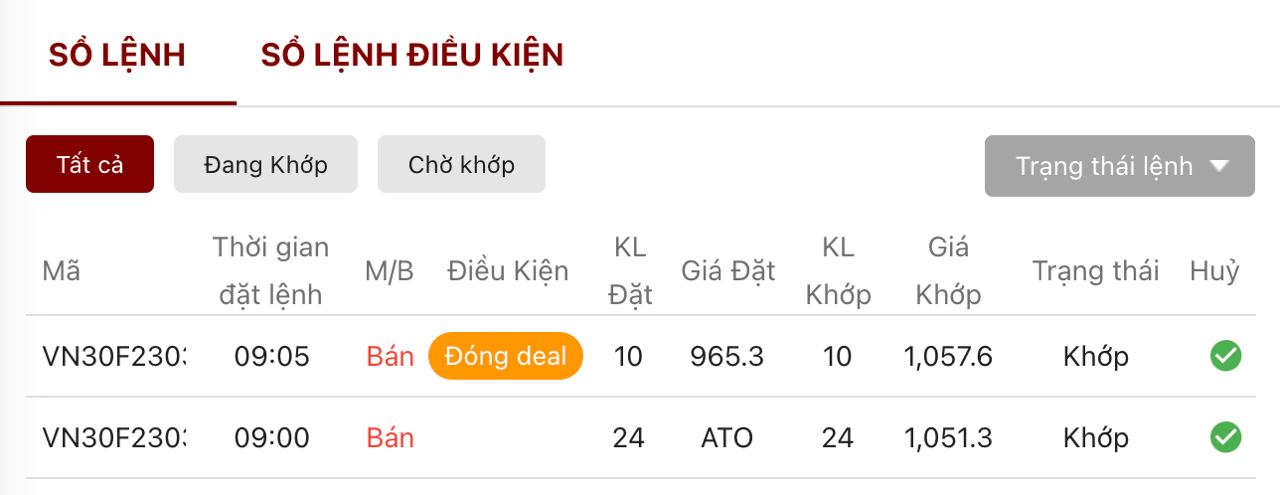Click the Trạng thái lệnh dropdown arrow
The width and height of the screenshot is (1280, 495).
[x=1218, y=166]
